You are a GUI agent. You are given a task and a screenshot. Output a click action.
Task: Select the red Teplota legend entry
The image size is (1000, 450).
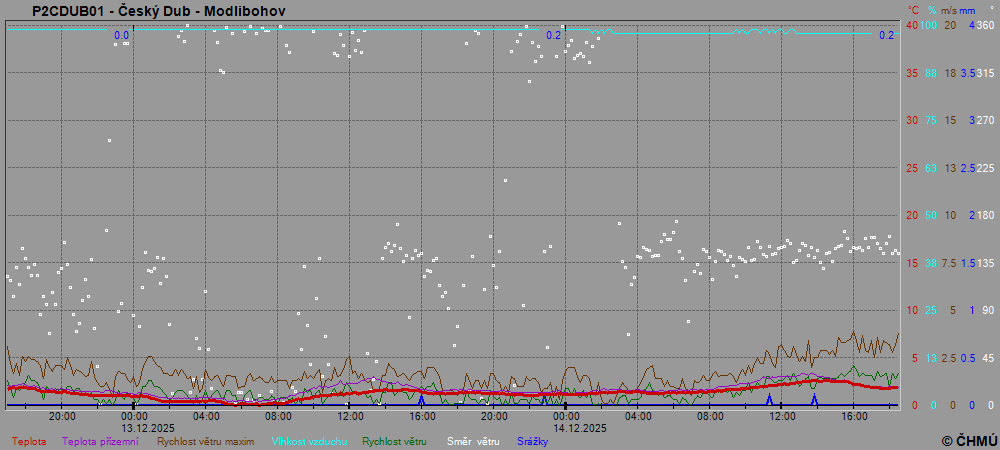coord(29,441)
